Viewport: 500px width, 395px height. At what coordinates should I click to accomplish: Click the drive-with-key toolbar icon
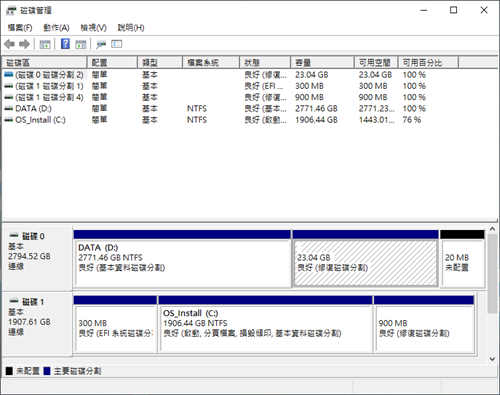pos(101,44)
